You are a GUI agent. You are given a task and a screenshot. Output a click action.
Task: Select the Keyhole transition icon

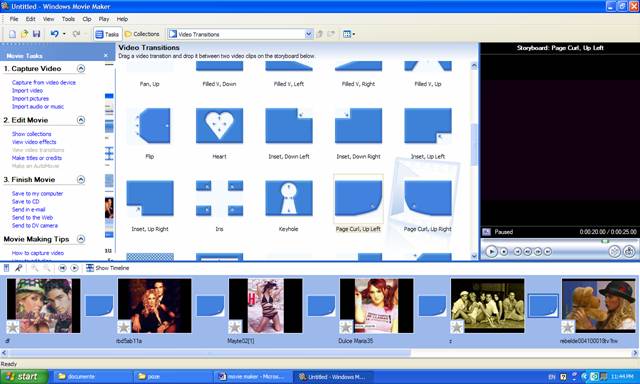tap(289, 198)
